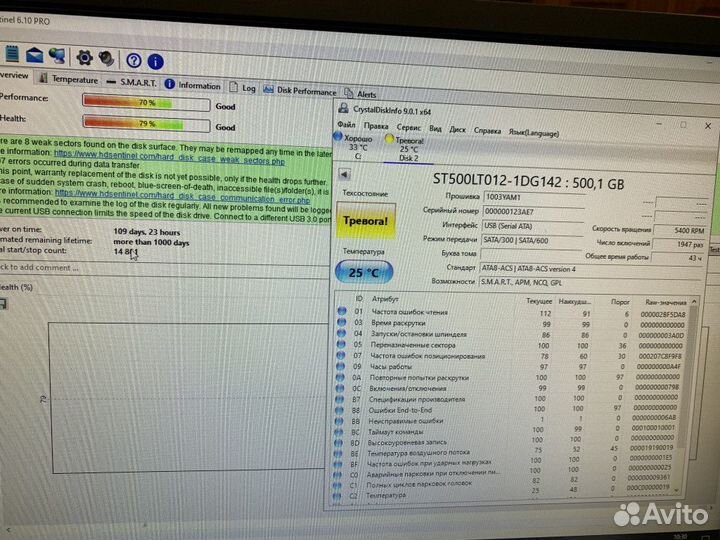
Task: Click the status dot of attribute 05 Переназначенные сектора
Action: [341, 344]
